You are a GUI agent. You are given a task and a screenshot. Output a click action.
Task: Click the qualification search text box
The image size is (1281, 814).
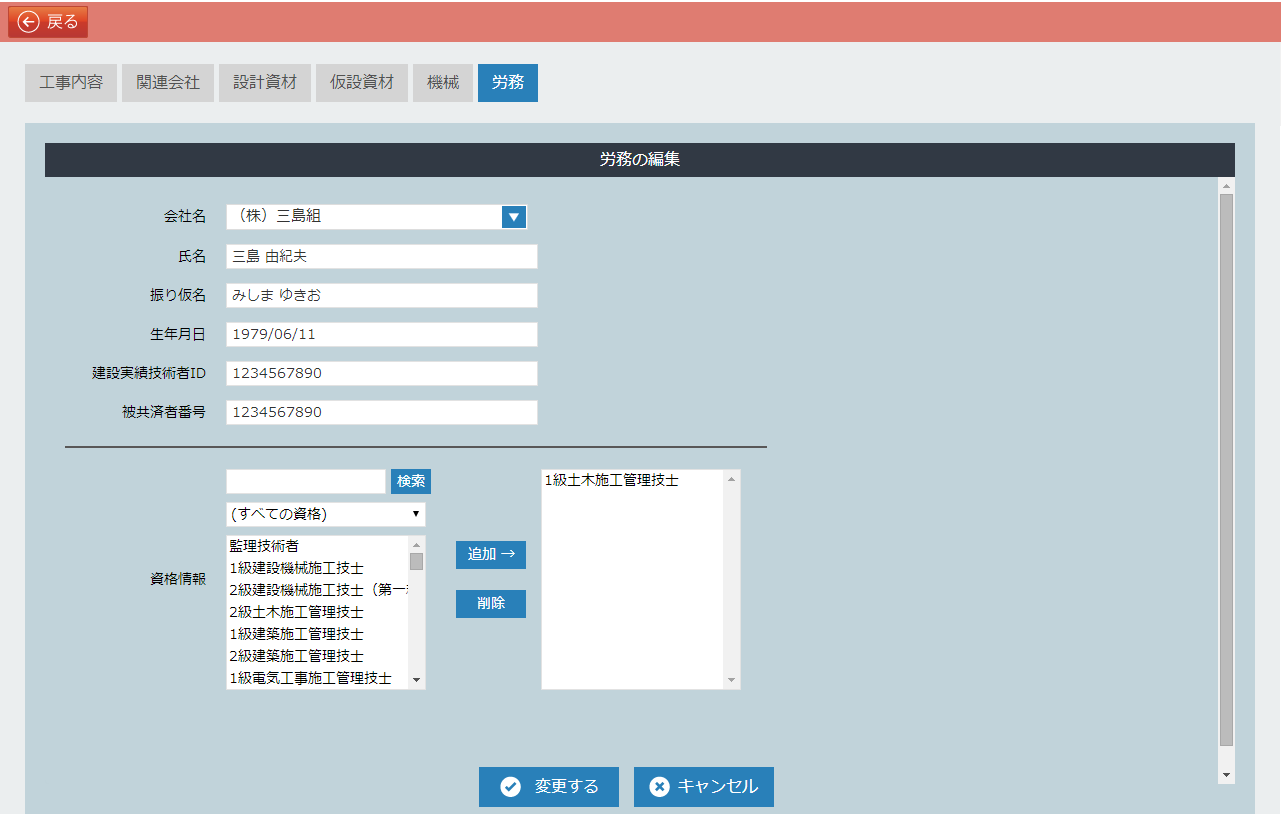tap(306, 482)
